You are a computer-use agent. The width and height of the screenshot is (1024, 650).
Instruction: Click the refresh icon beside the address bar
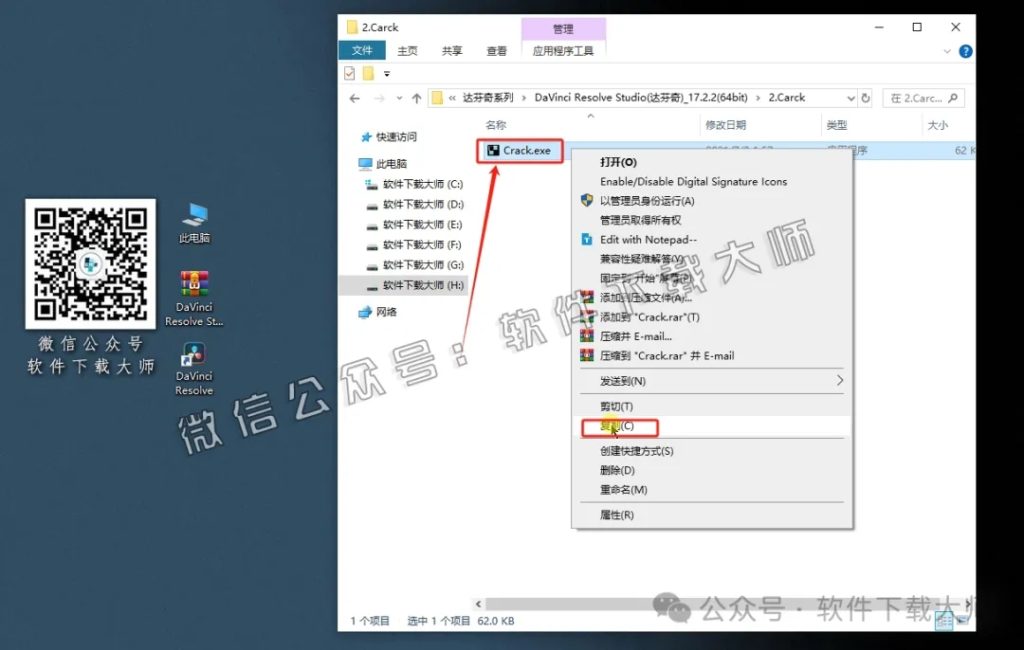[866, 98]
